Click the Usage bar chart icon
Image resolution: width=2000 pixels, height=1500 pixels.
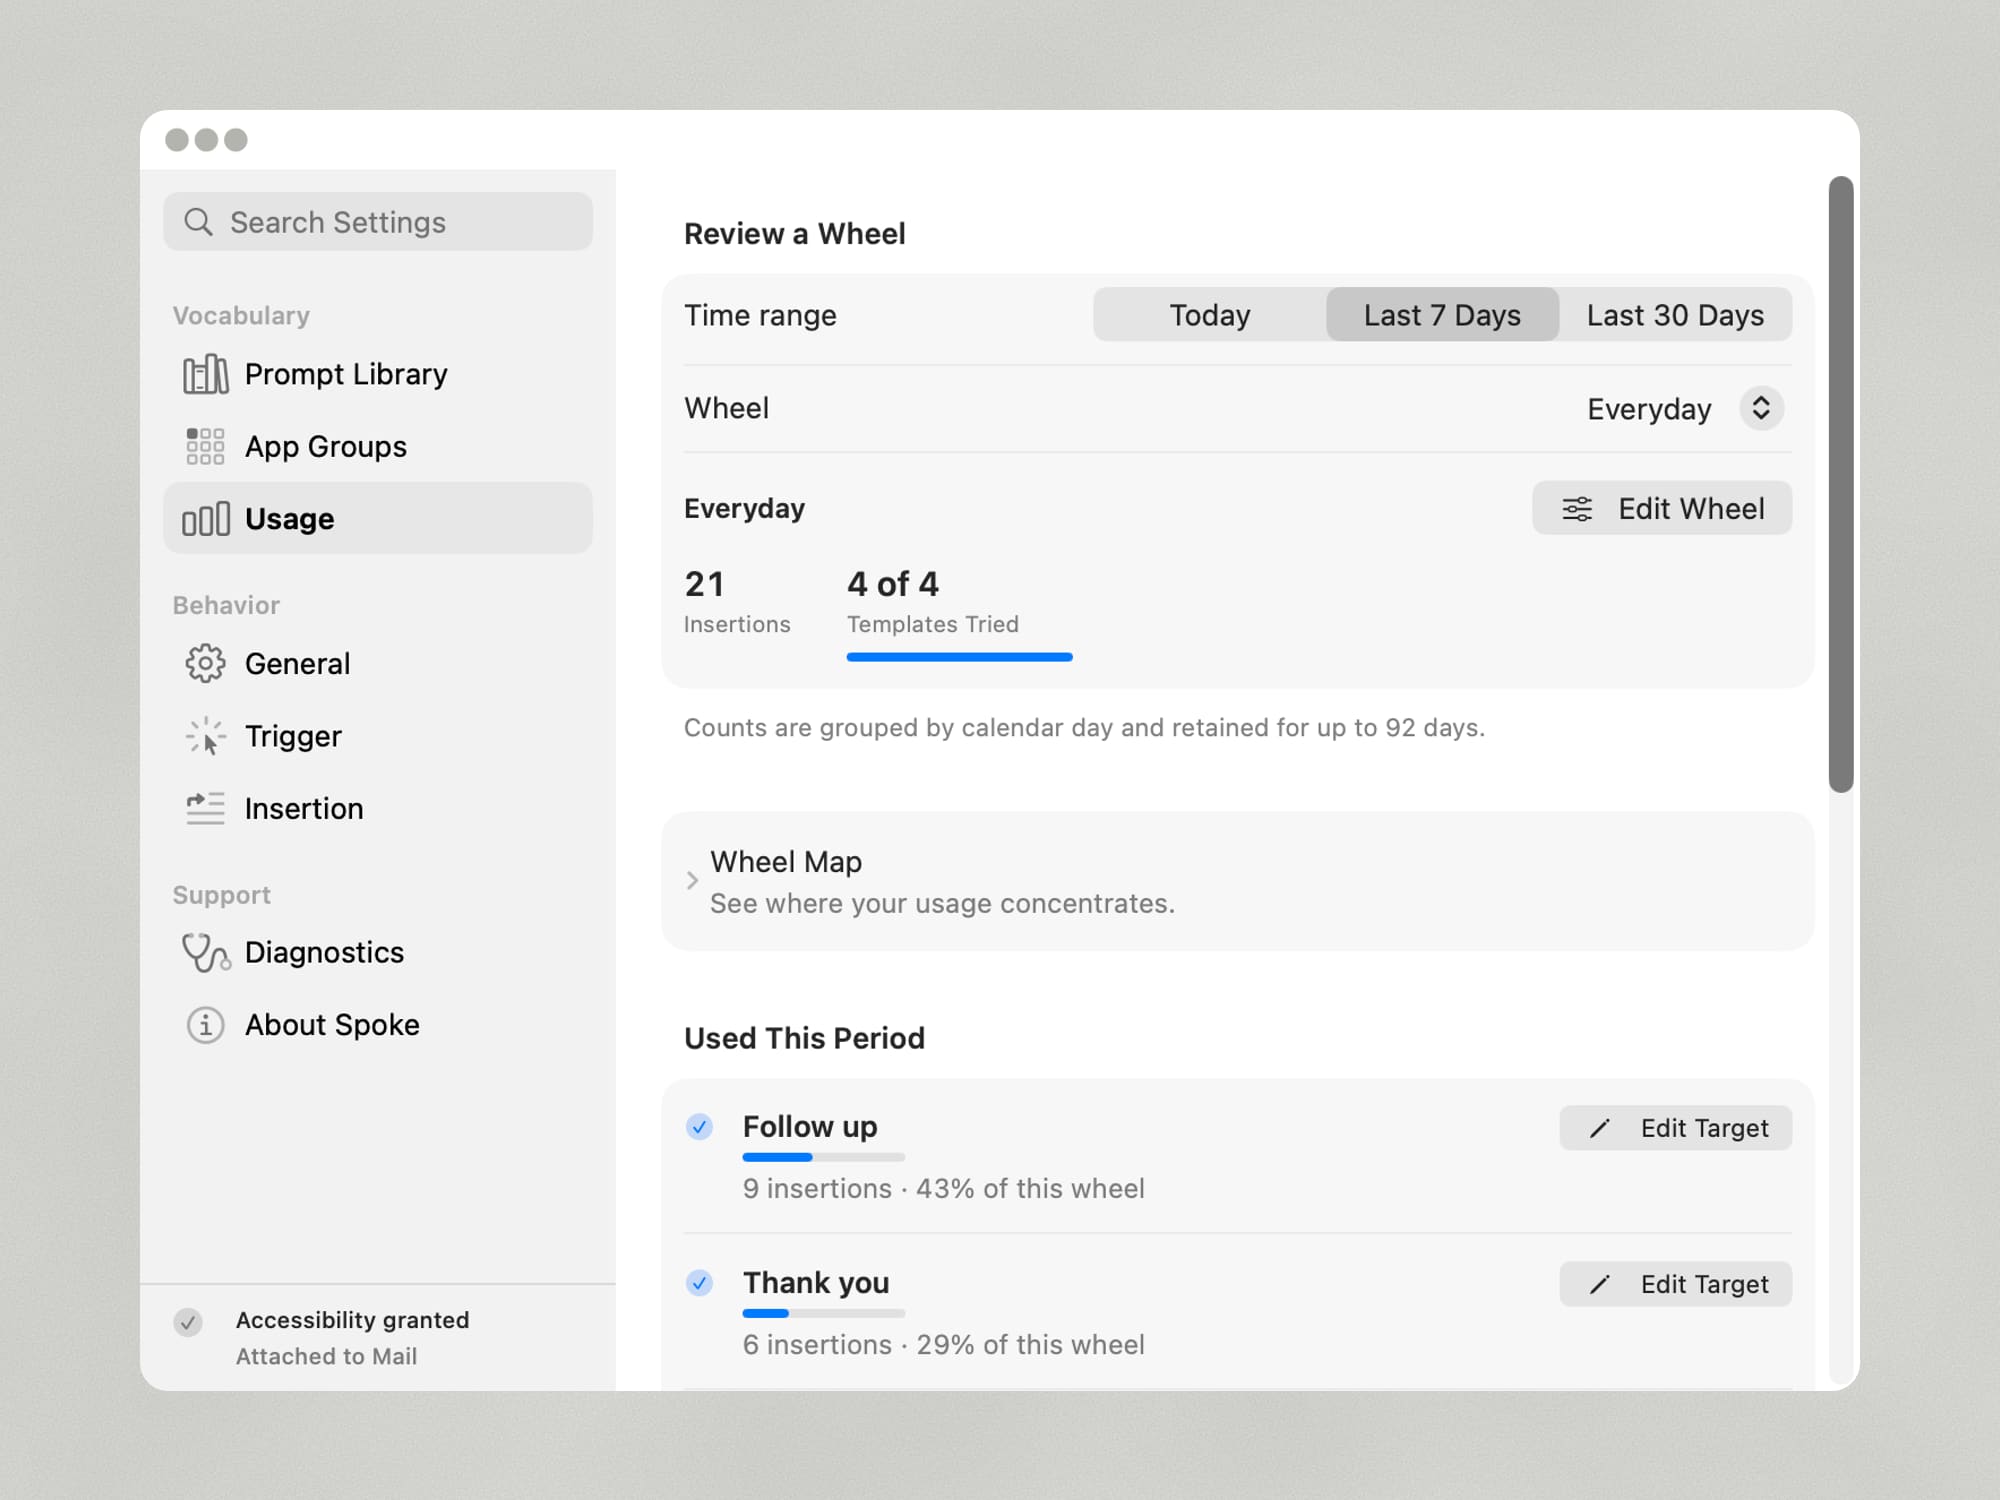coord(206,519)
